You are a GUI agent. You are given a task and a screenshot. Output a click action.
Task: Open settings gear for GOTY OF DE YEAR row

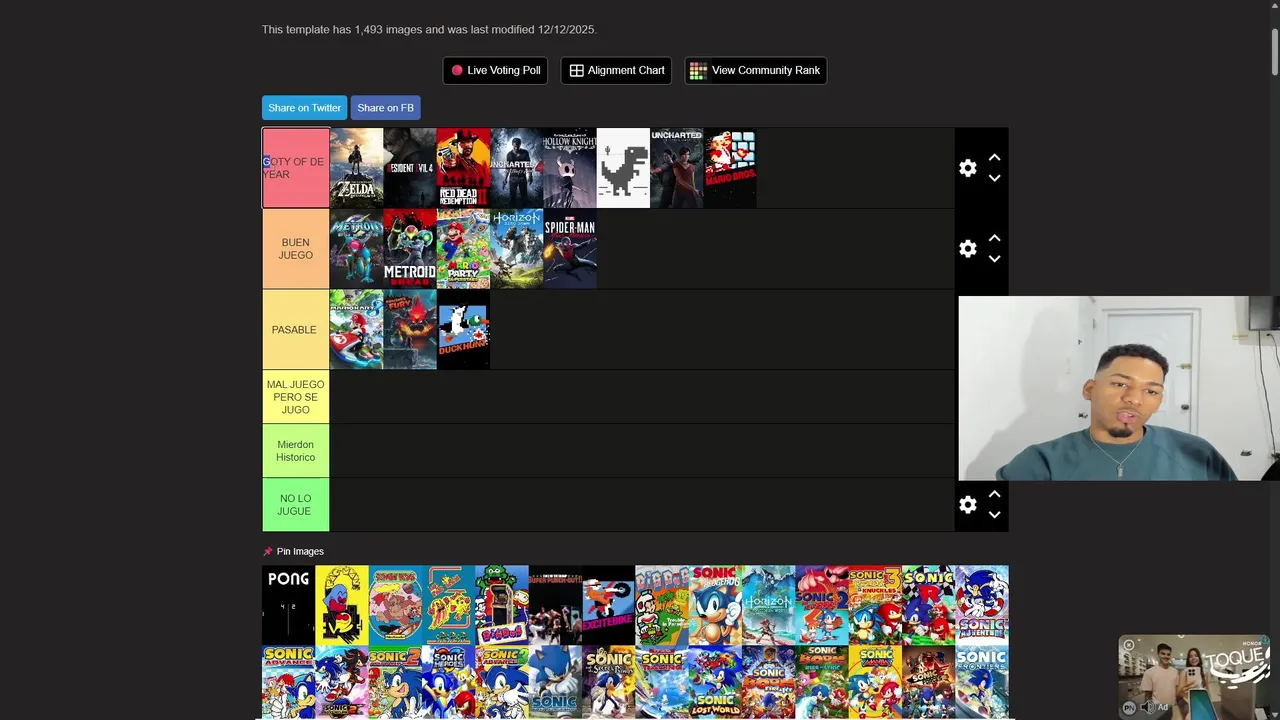pyautogui.click(x=967, y=168)
